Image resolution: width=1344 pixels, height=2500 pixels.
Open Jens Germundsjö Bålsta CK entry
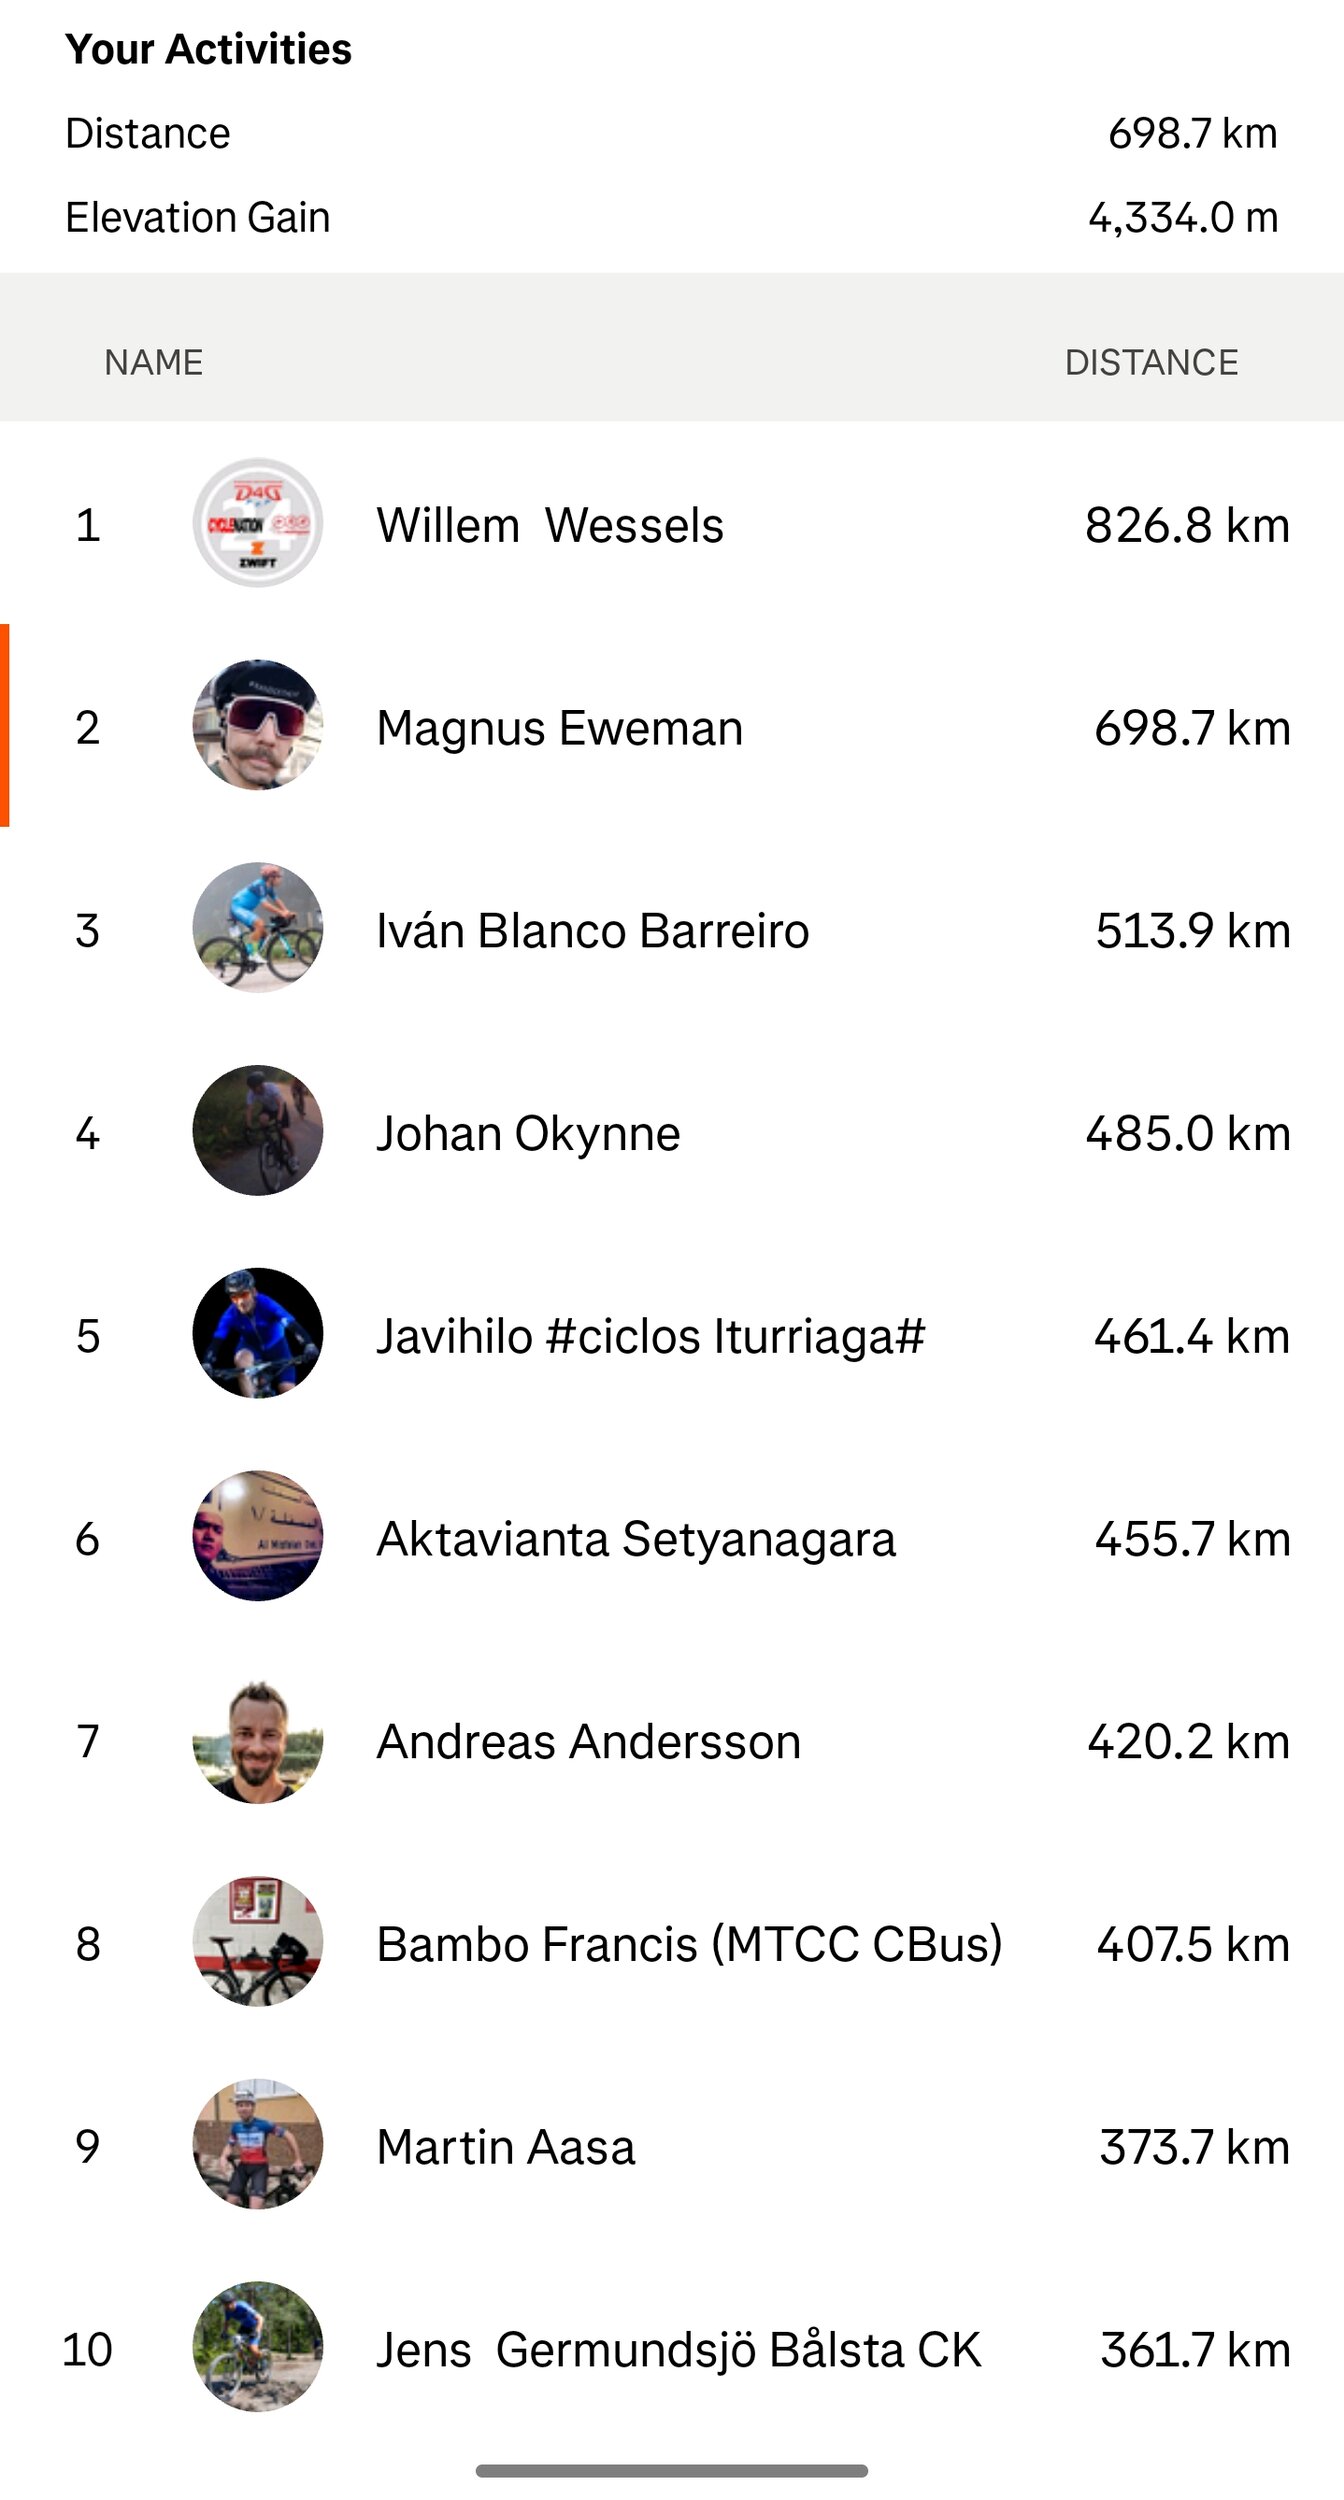(x=679, y=2350)
